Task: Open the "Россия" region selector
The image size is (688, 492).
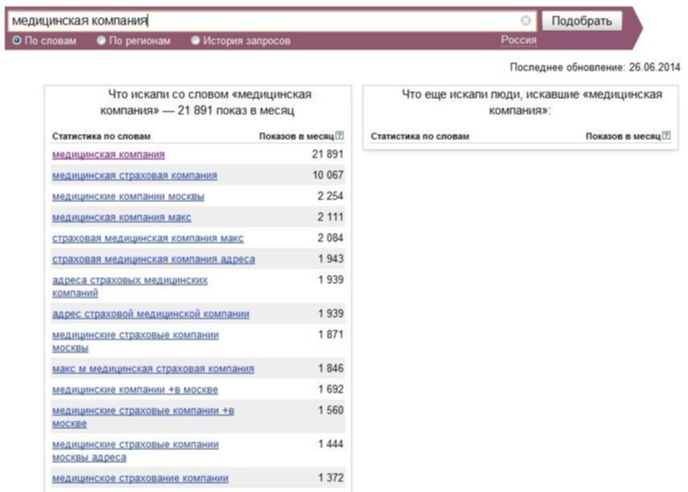Action: tap(519, 40)
